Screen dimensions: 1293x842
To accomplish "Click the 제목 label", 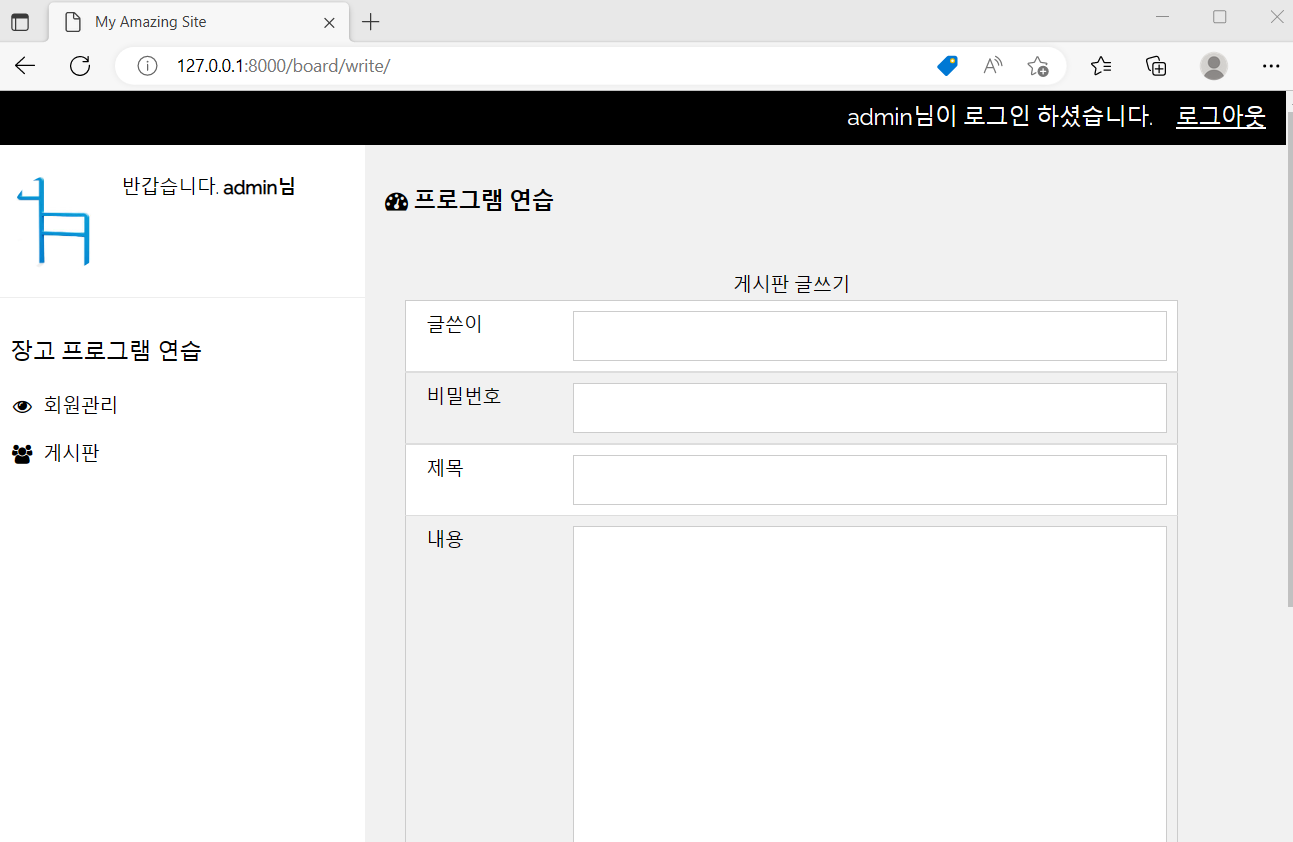I will 445,468.
